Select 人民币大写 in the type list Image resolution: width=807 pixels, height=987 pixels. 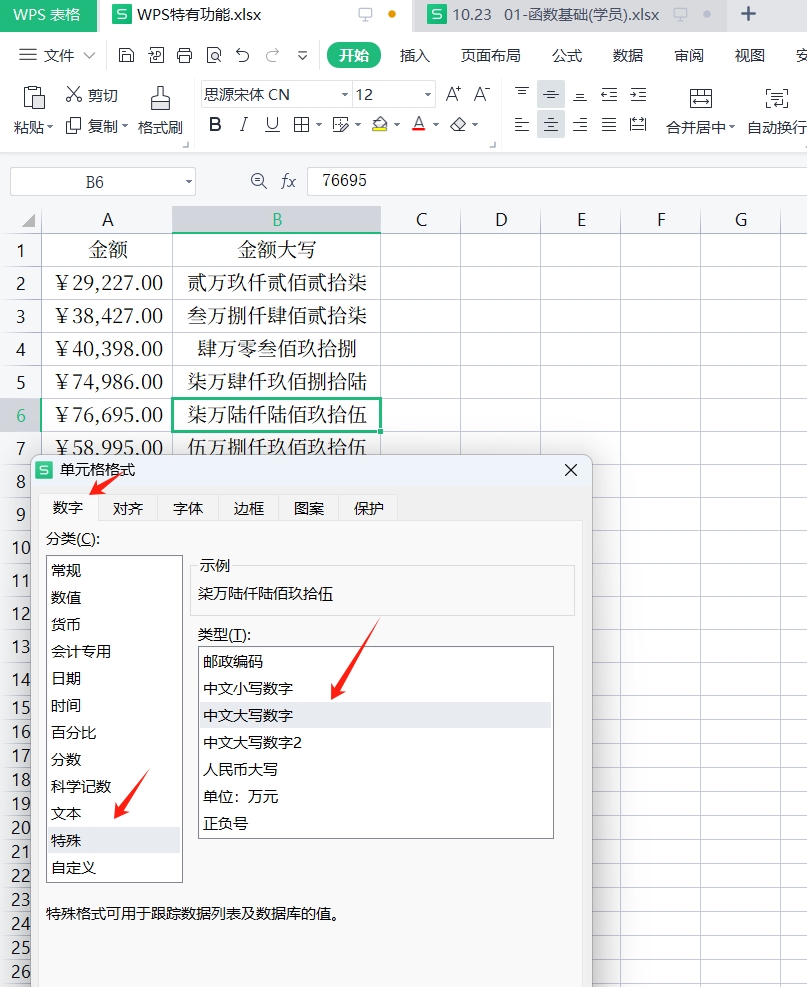(241, 769)
